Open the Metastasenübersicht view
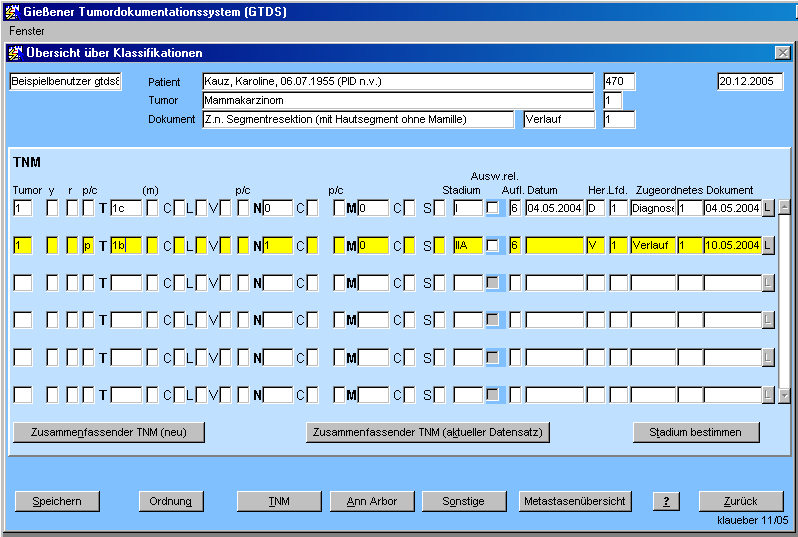The image size is (798, 537). point(574,501)
